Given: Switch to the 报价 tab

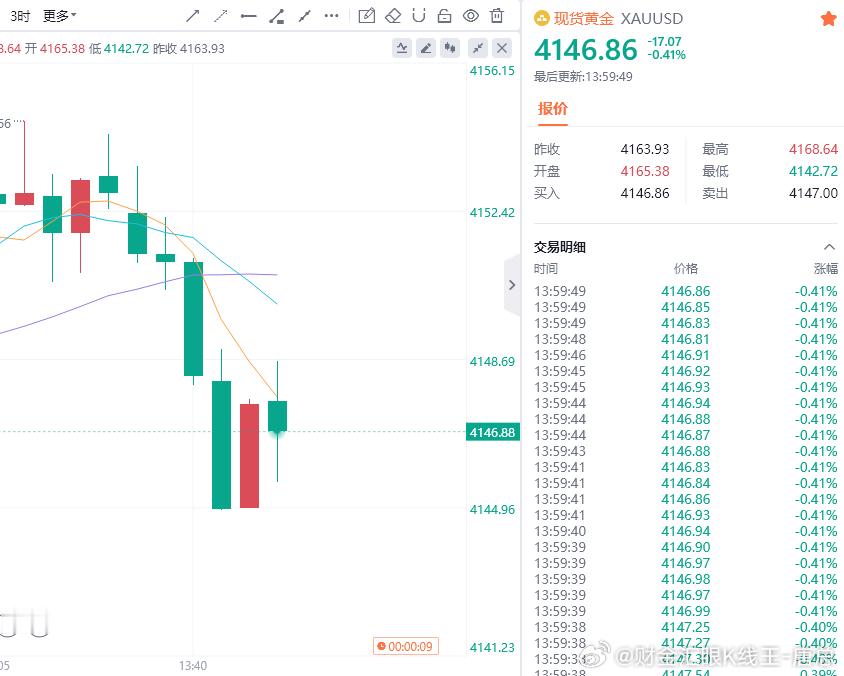Looking at the screenshot, I should [553, 110].
